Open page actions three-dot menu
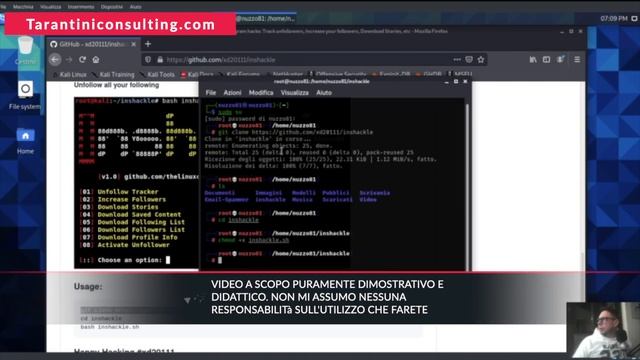This screenshot has width=640, height=360. click(x=457, y=60)
